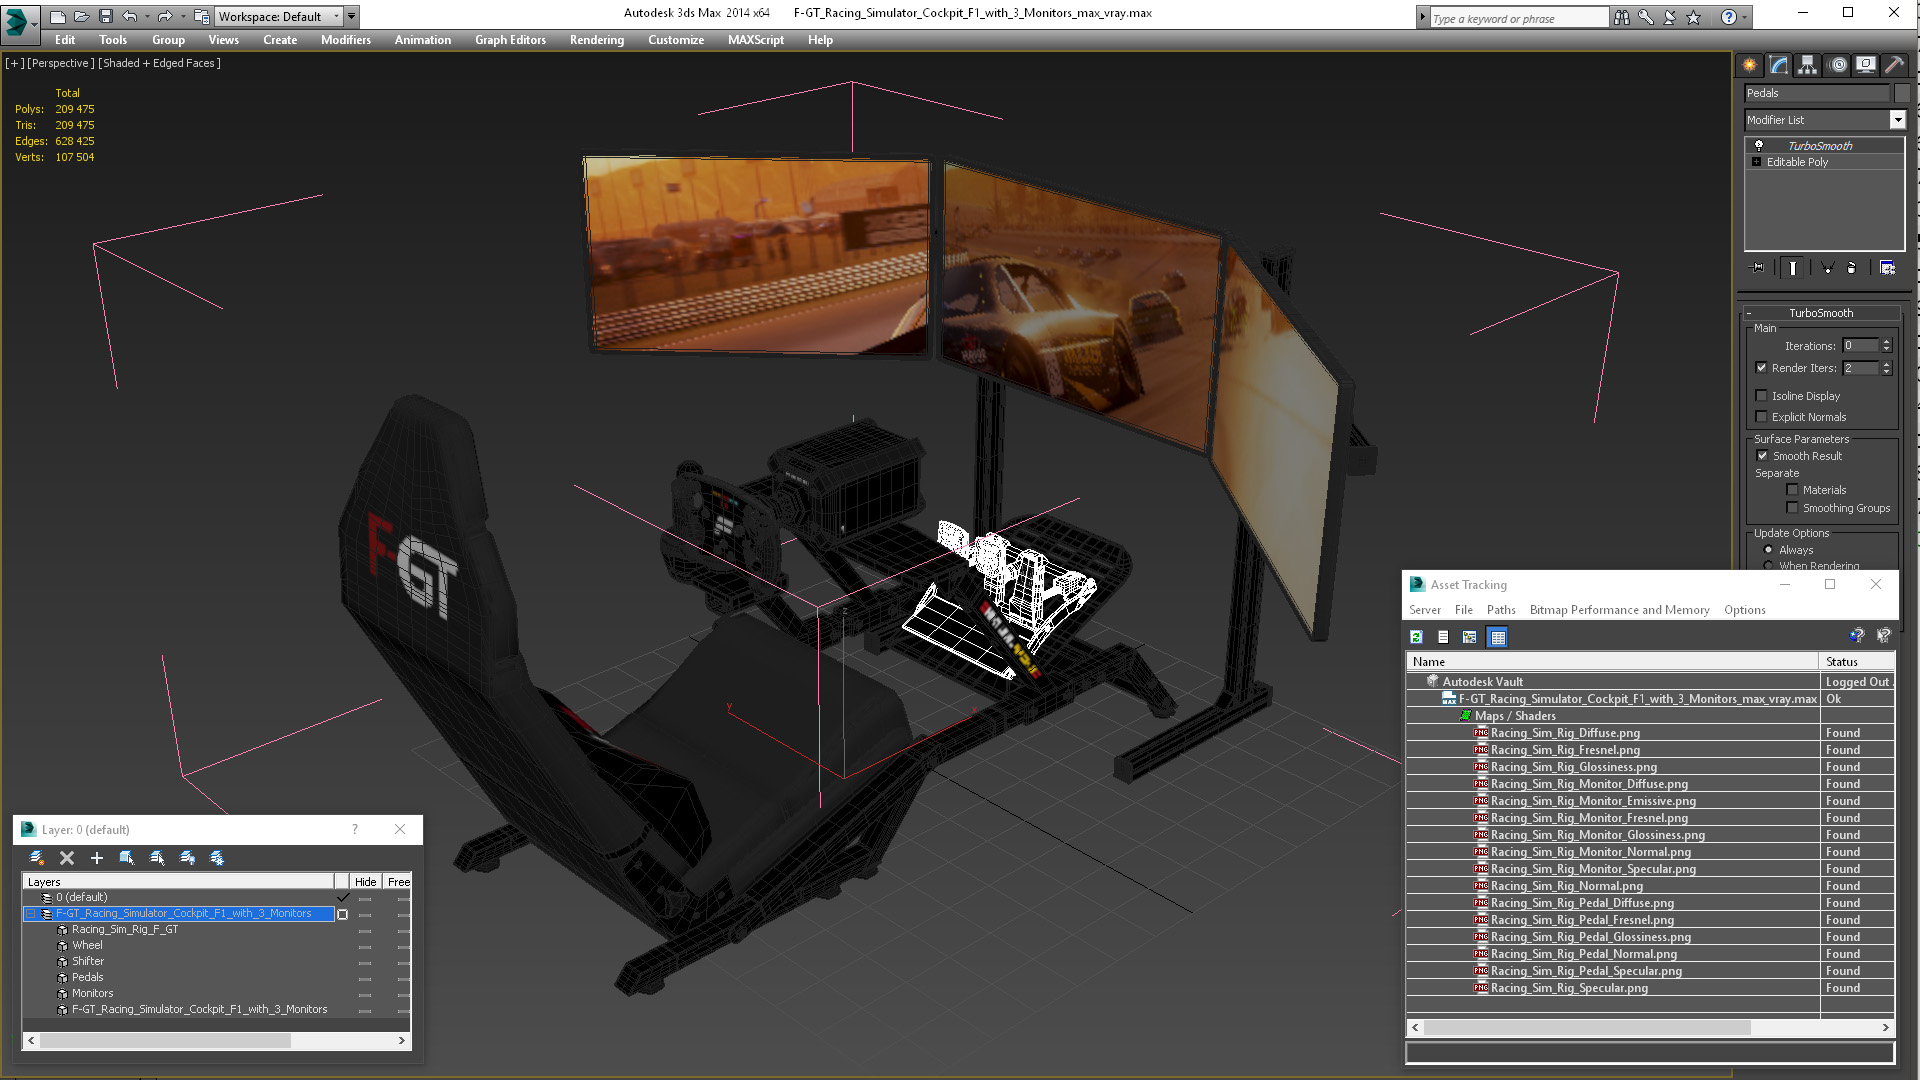Toggle Render Iters checkbox
1920x1080 pixels.
[x=1762, y=368]
